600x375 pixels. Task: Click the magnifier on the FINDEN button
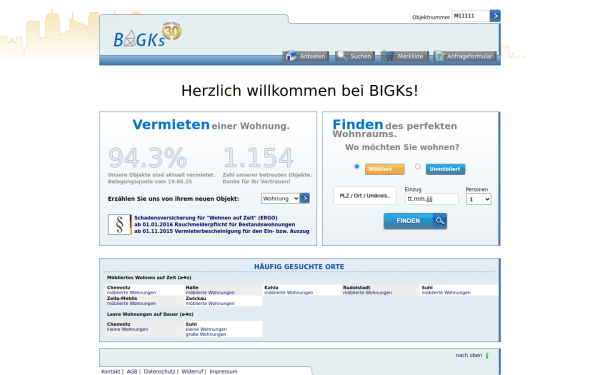(440, 221)
